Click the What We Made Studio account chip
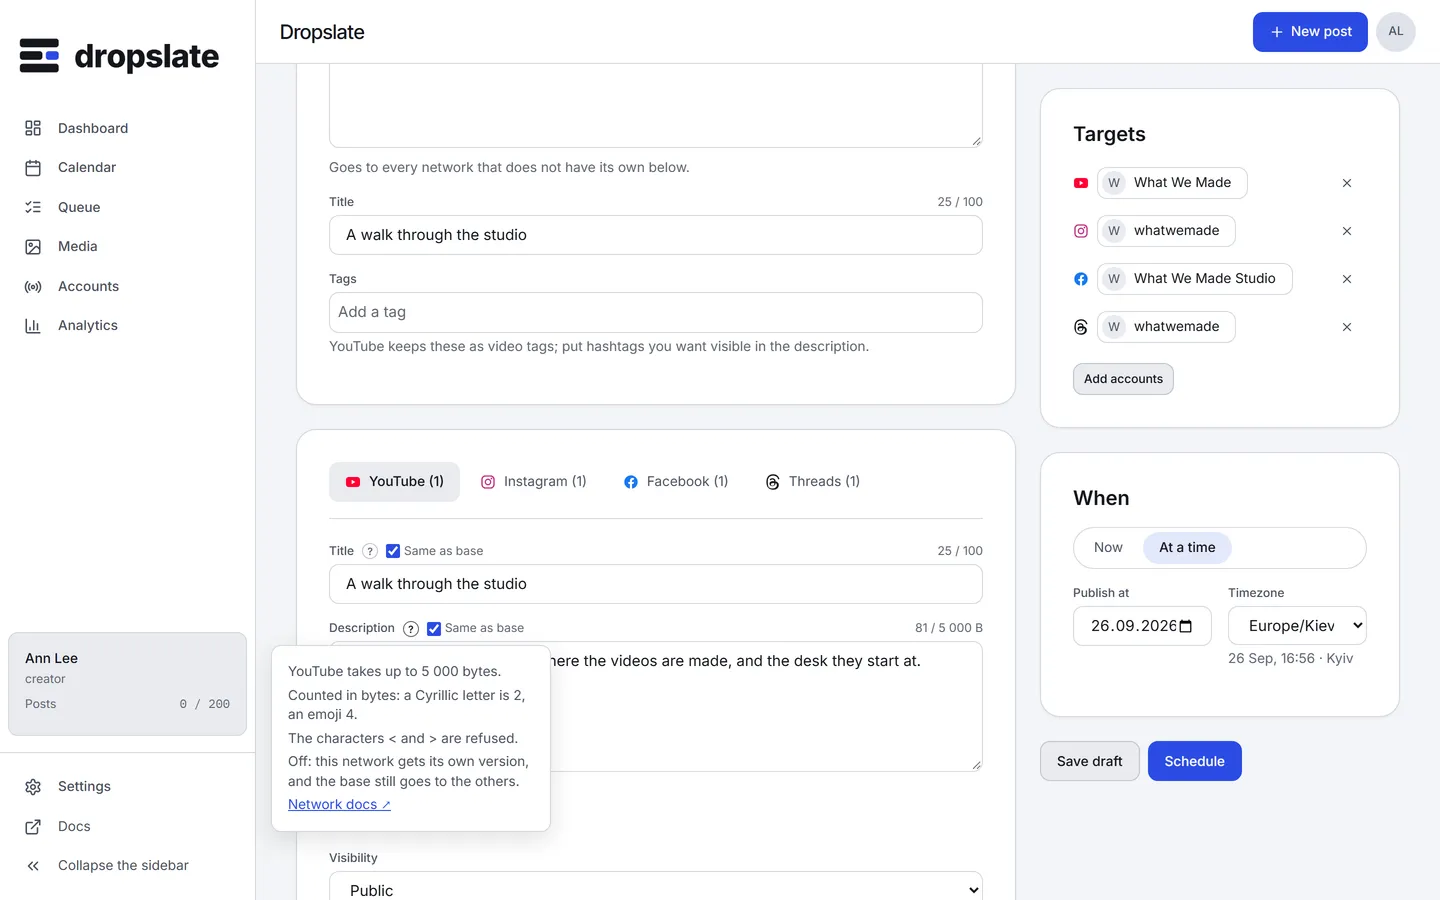Viewport: 1440px width, 900px height. point(1194,279)
